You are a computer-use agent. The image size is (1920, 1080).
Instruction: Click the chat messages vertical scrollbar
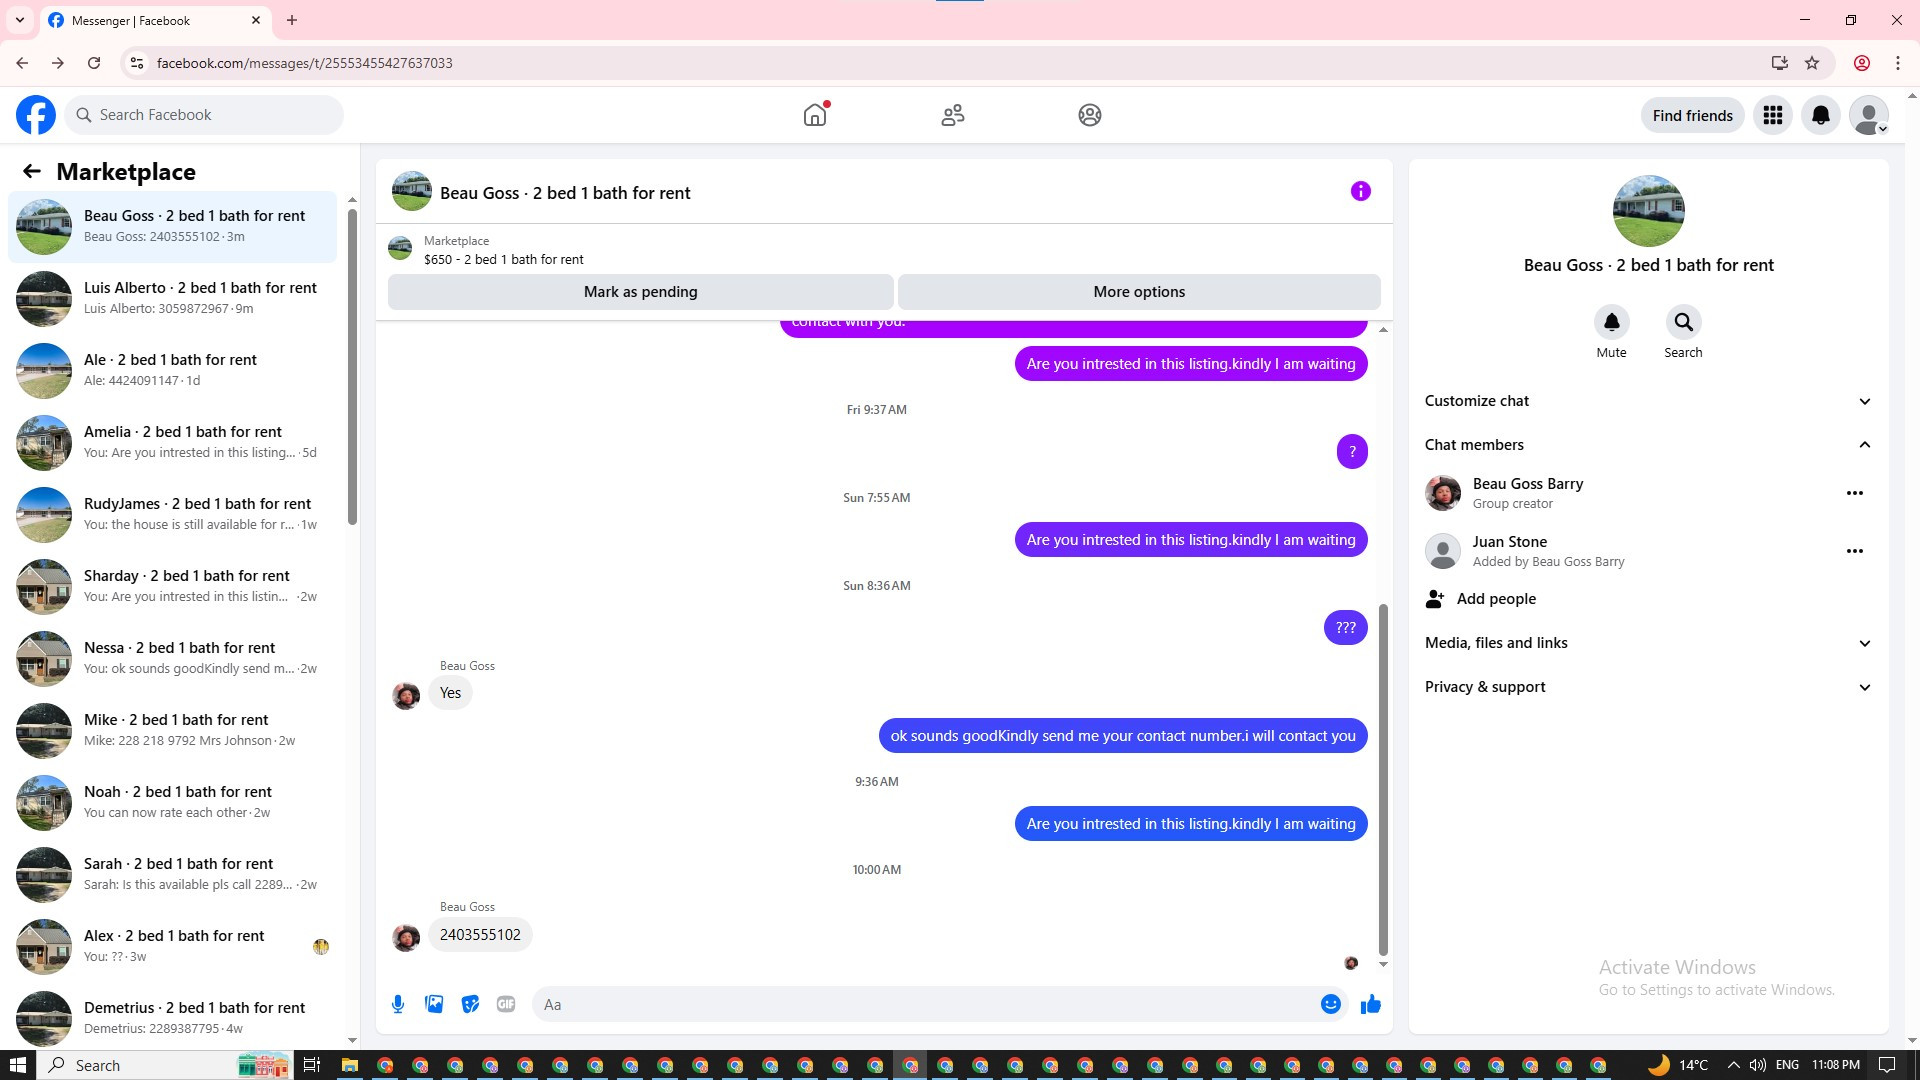tap(1383, 780)
